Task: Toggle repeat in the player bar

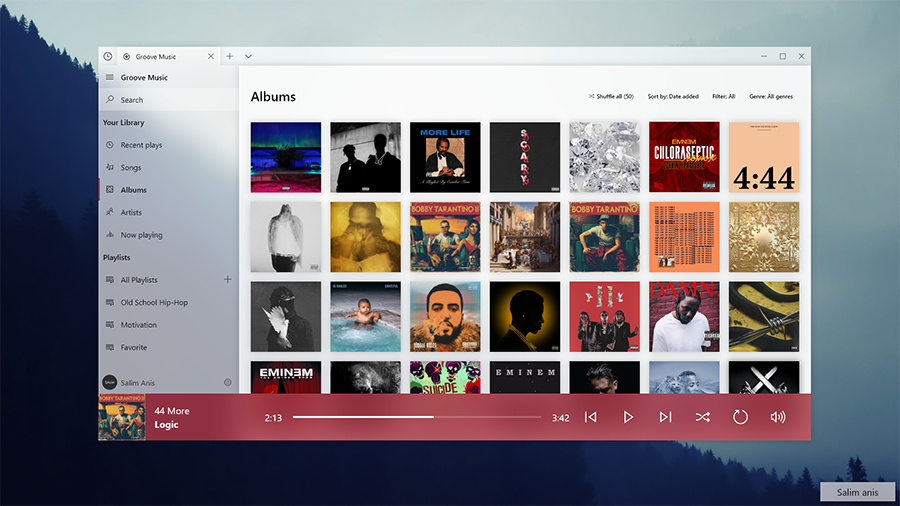Action: pos(740,417)
